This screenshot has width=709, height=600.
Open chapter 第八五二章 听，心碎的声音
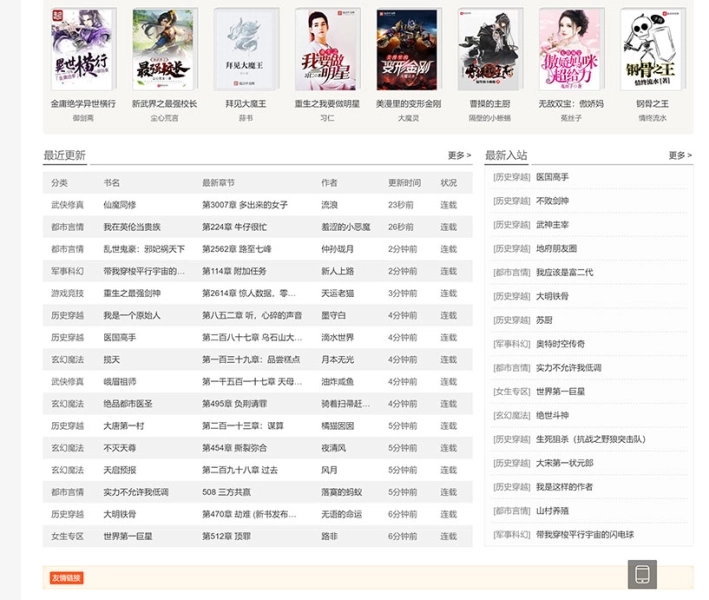tap(252, 316)
